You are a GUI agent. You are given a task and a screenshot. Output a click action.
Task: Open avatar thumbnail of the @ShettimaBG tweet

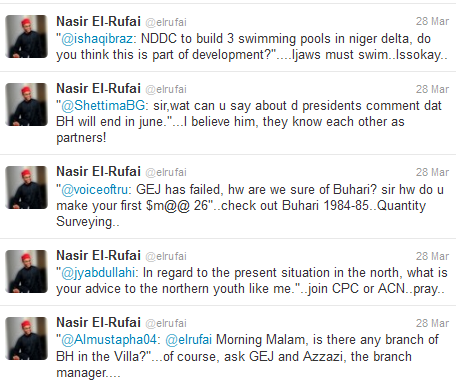26,104
